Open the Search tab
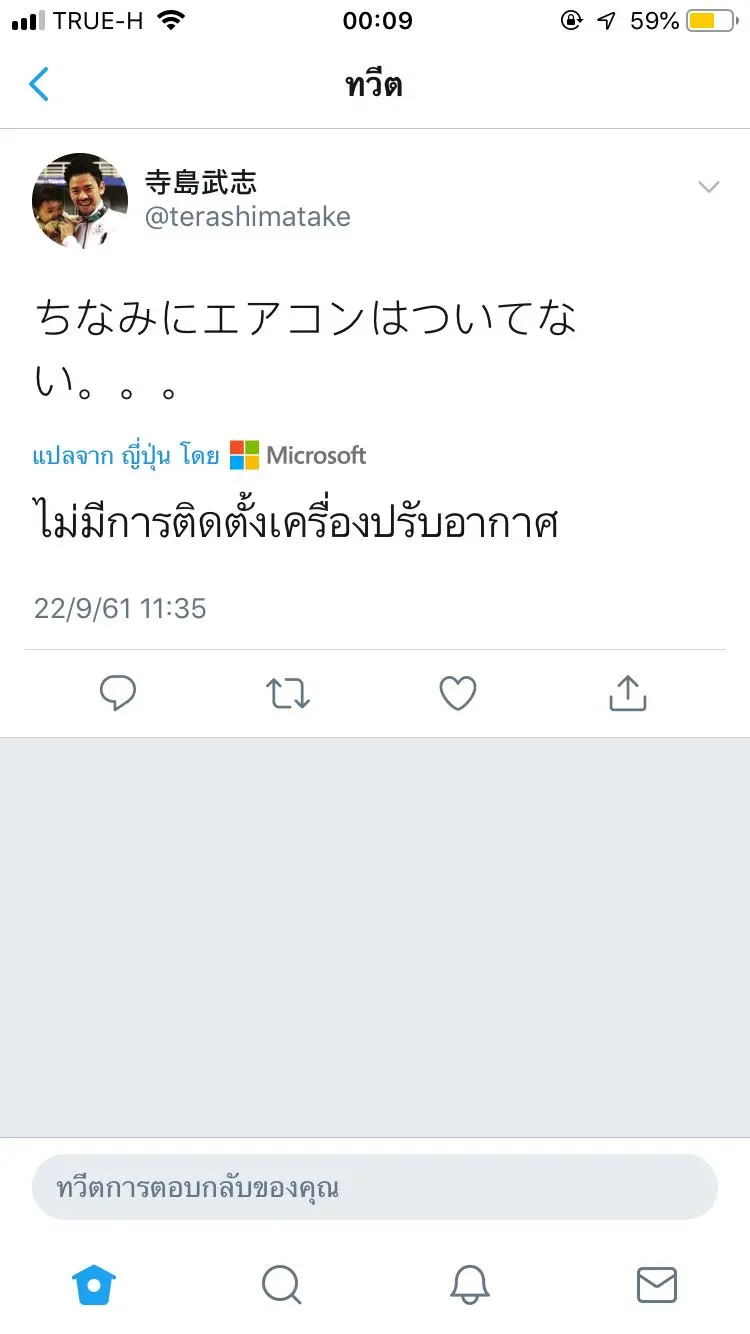Image resolution: width=750 pixels, height=1334 pixels. coord(281,1285)
